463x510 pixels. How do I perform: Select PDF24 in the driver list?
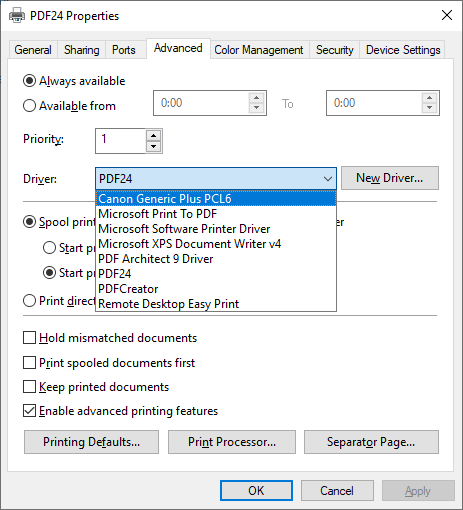tap(216, 274)
